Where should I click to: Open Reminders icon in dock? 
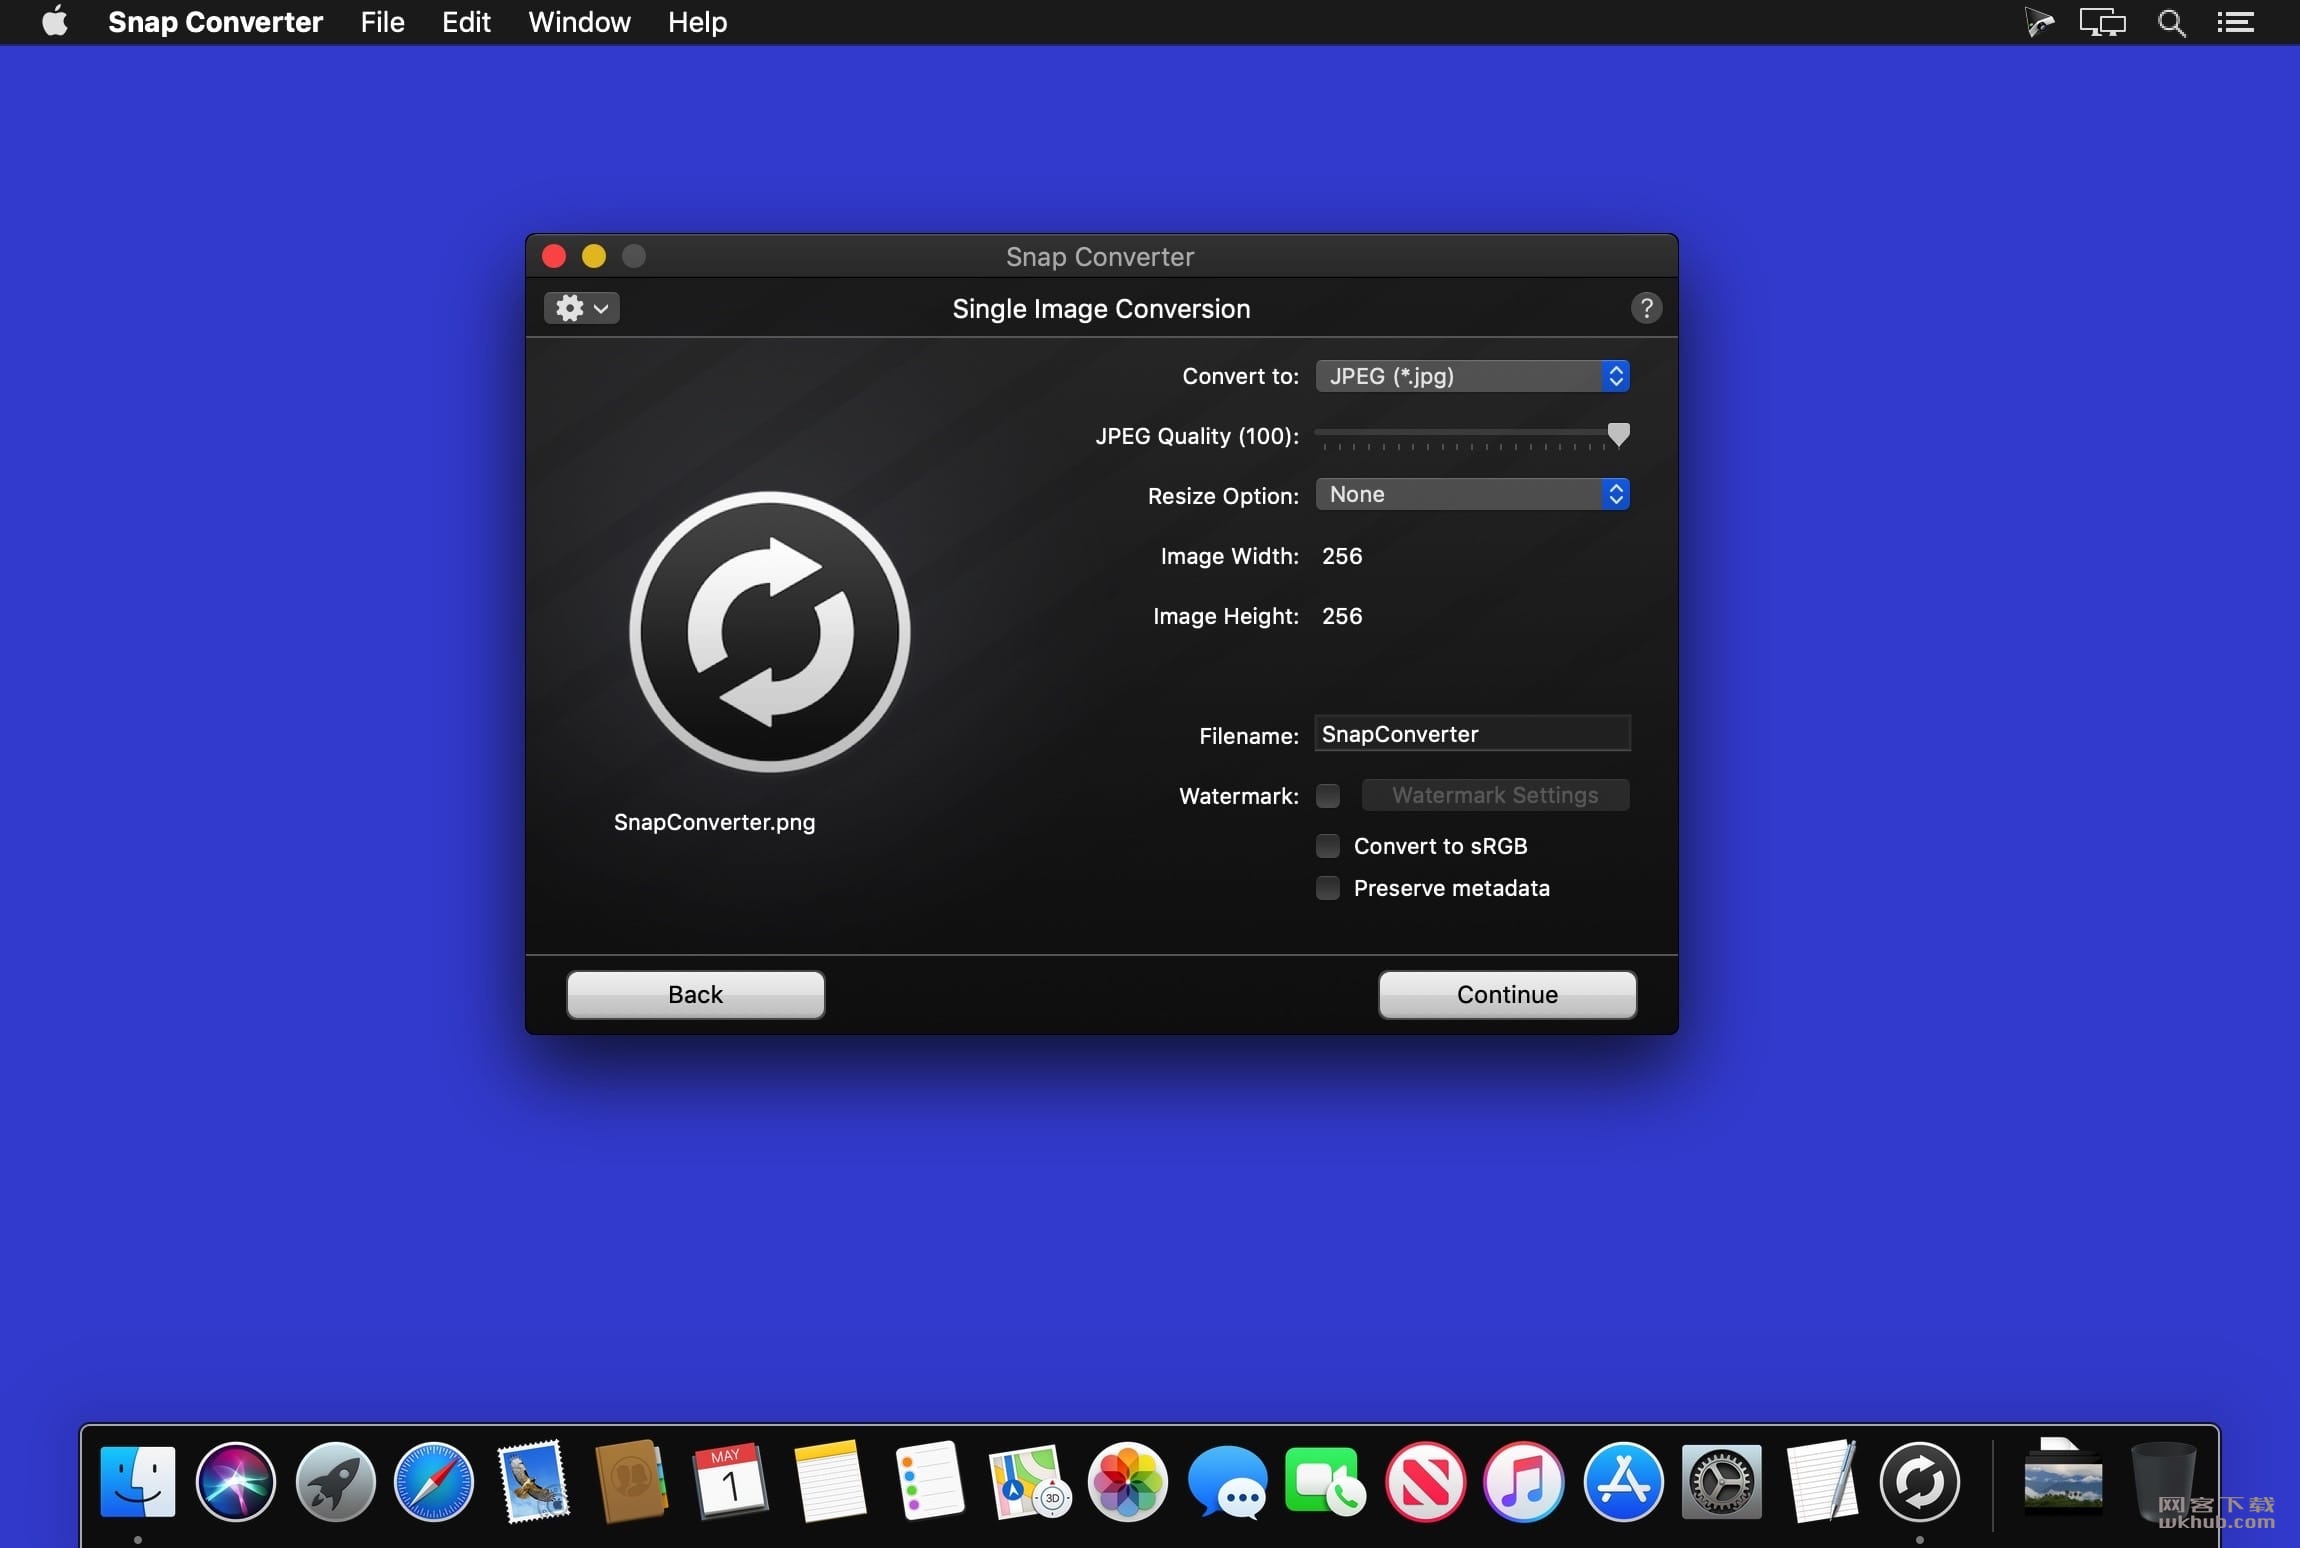tap(929, 1481)
